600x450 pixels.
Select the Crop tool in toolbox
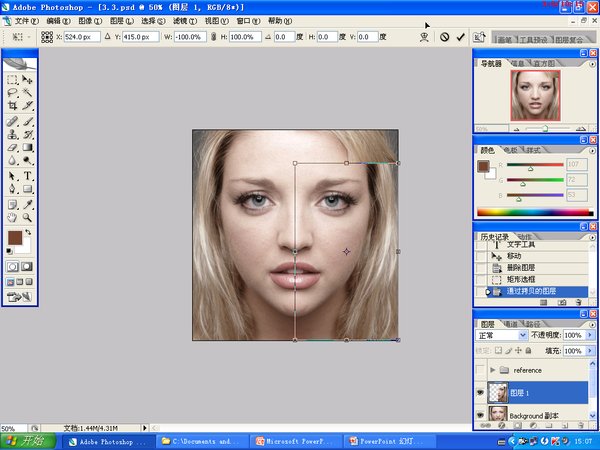[13, 104]
